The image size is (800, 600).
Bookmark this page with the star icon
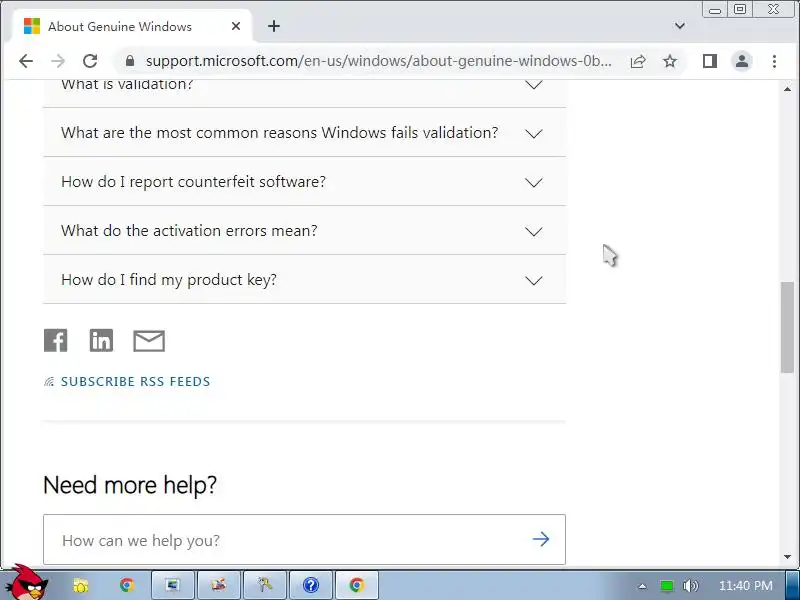[670, 61]
